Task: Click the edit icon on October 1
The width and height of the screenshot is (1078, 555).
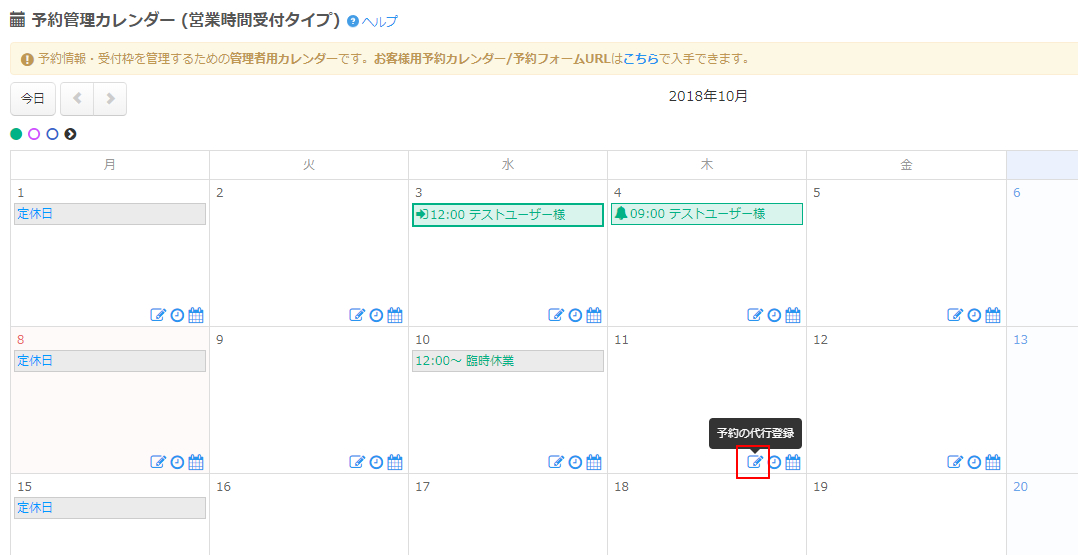Action: coord(158,315)
